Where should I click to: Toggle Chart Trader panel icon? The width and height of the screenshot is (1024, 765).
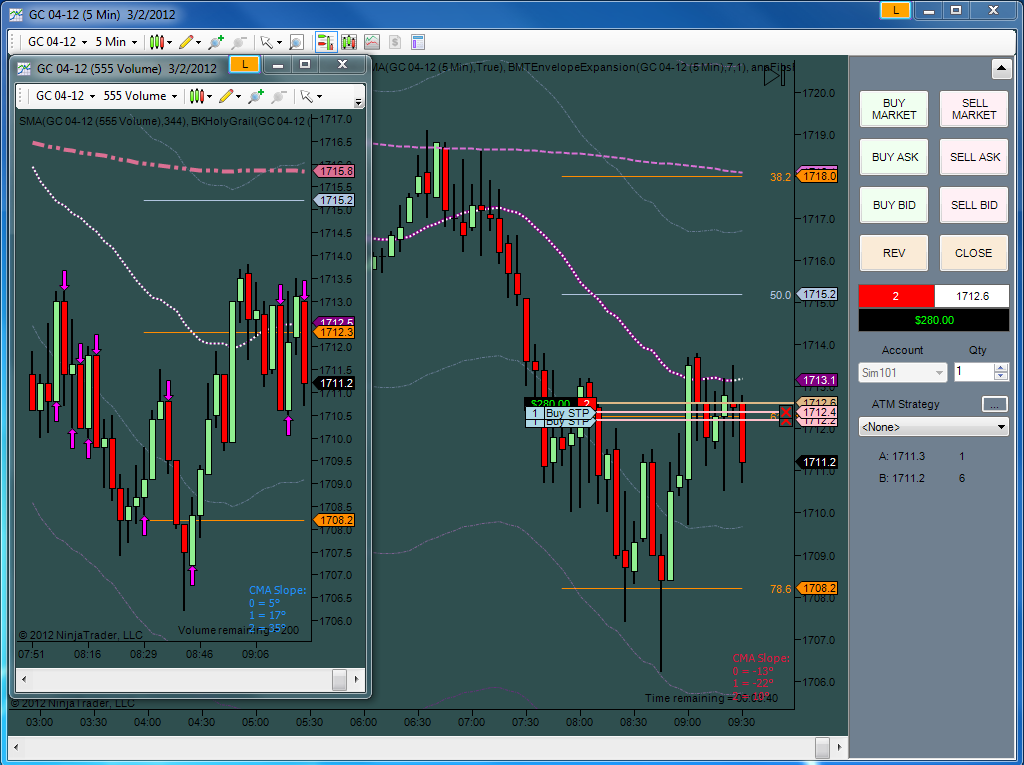click(325, 42)
